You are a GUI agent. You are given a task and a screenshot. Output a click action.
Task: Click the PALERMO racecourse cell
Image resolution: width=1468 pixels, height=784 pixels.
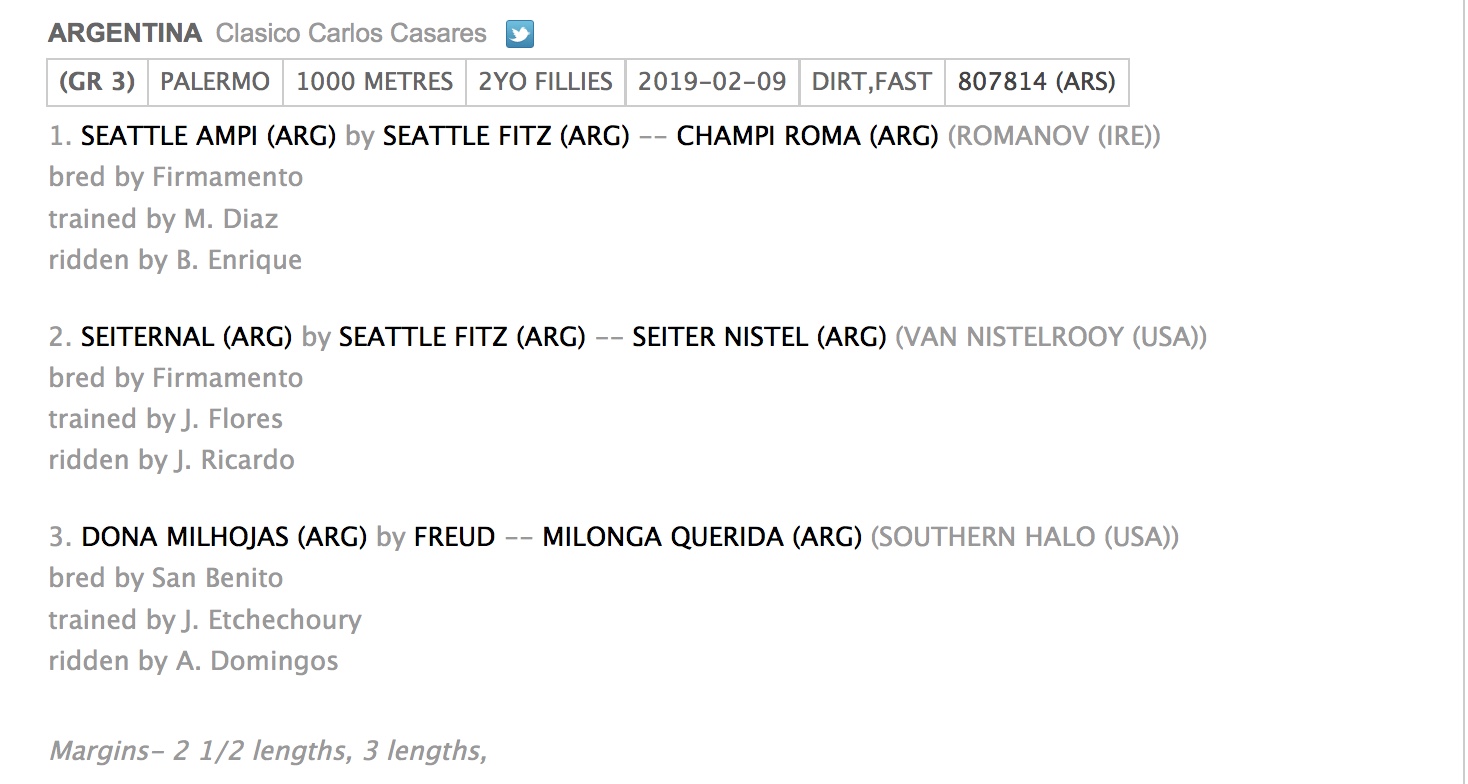tap(215, 82)
